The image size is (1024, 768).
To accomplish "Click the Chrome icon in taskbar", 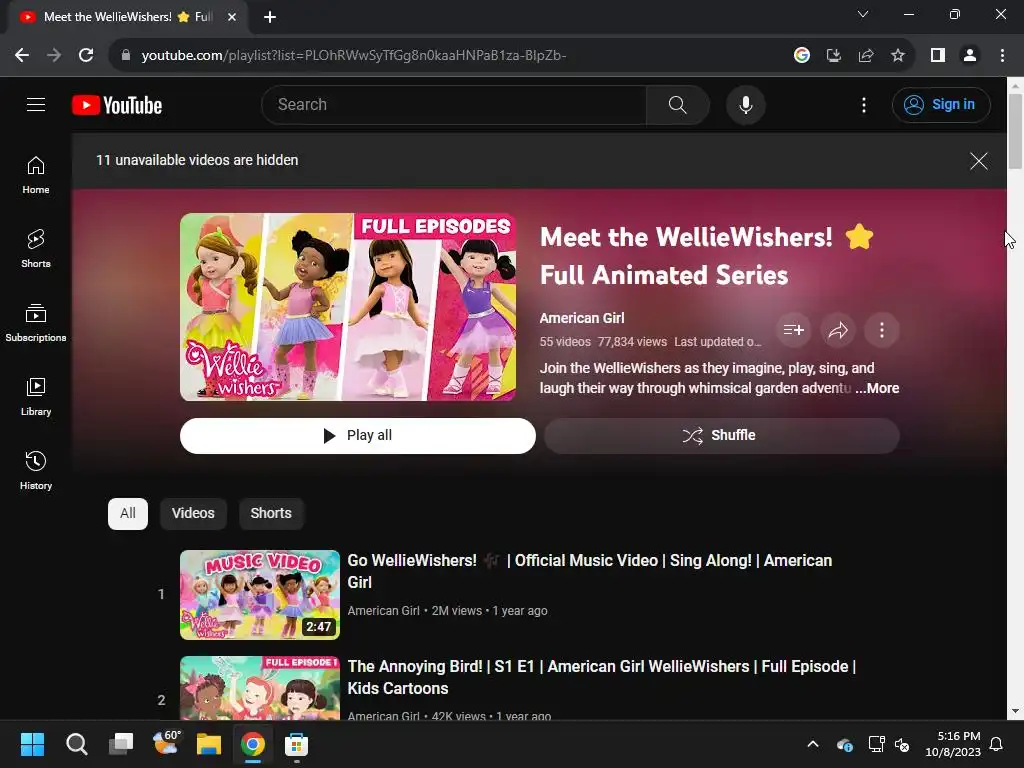I will click(x=253, y=744).
